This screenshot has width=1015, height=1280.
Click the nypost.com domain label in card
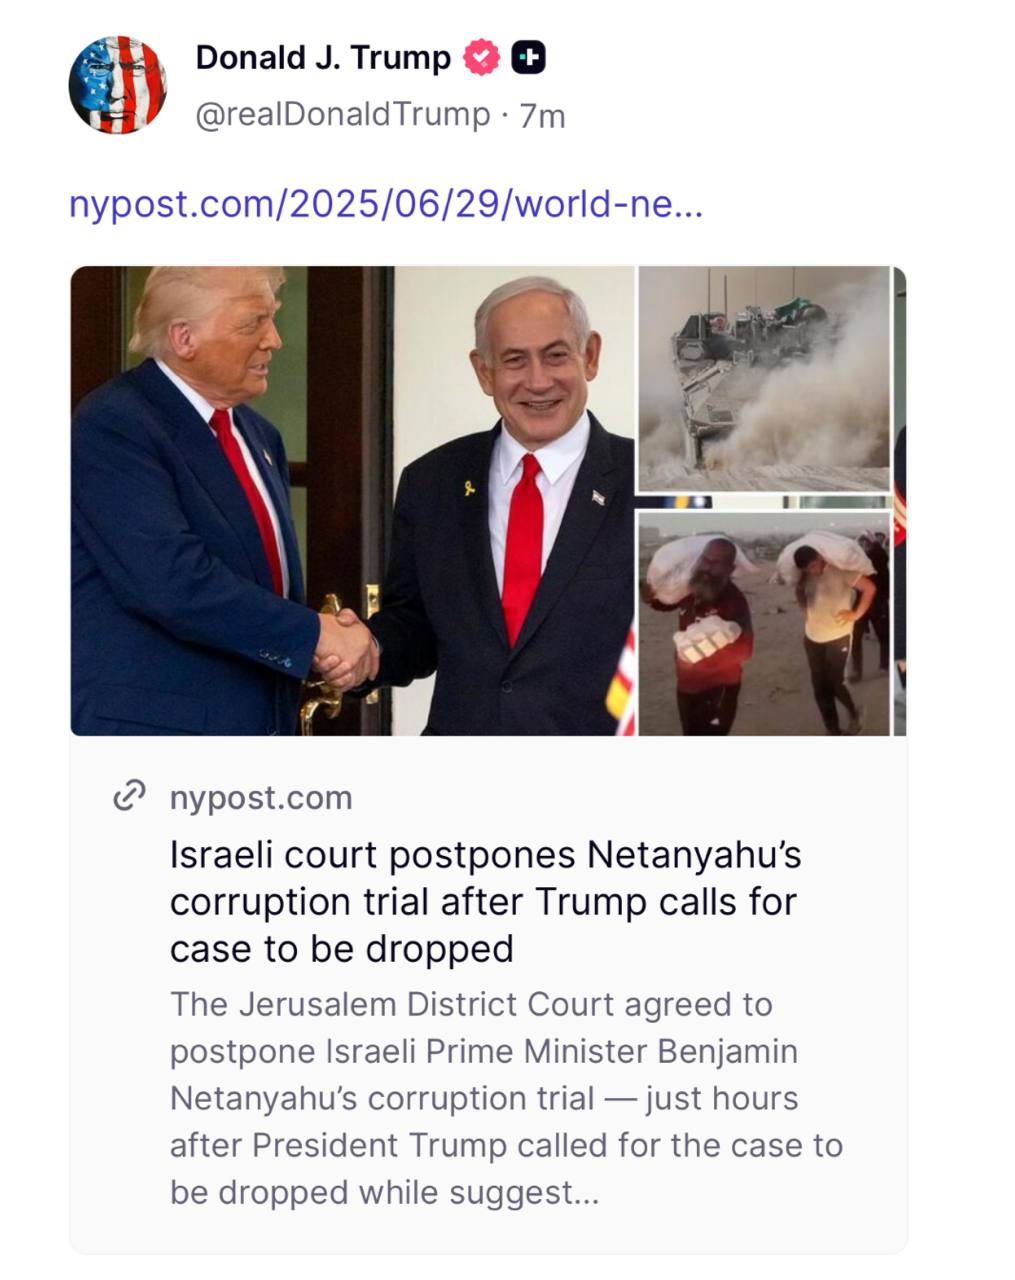[261, 798]
